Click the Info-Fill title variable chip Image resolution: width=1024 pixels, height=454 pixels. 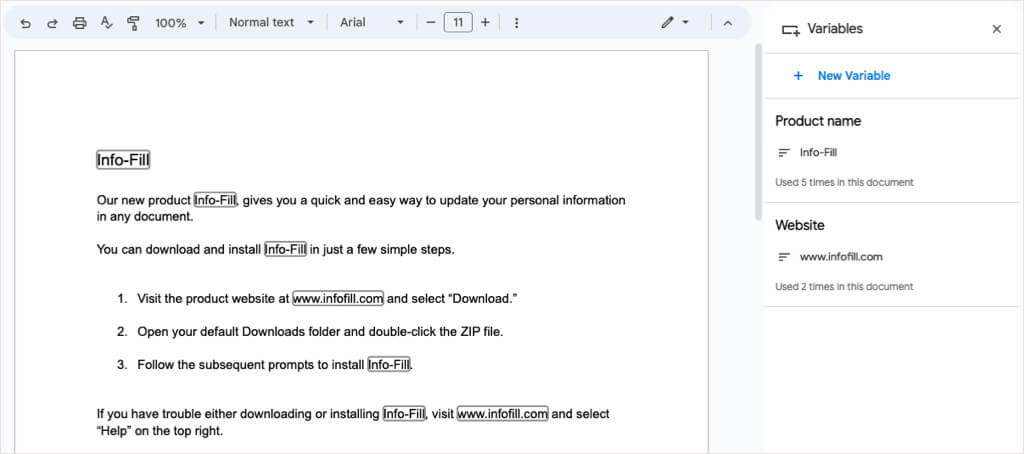click(123, 160)
